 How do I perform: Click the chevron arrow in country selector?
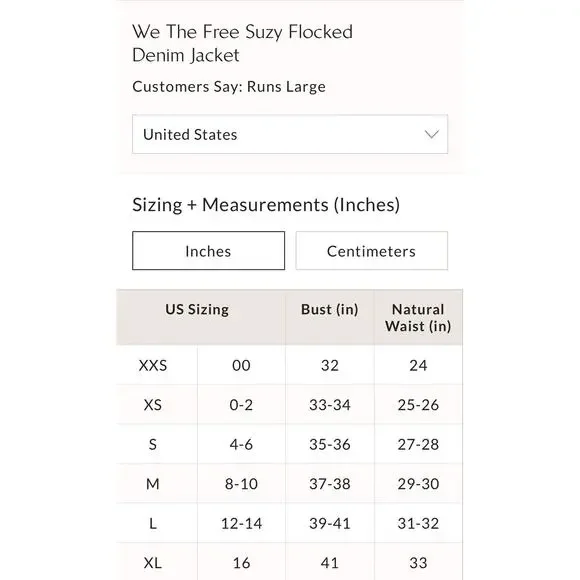click(431, 134)
